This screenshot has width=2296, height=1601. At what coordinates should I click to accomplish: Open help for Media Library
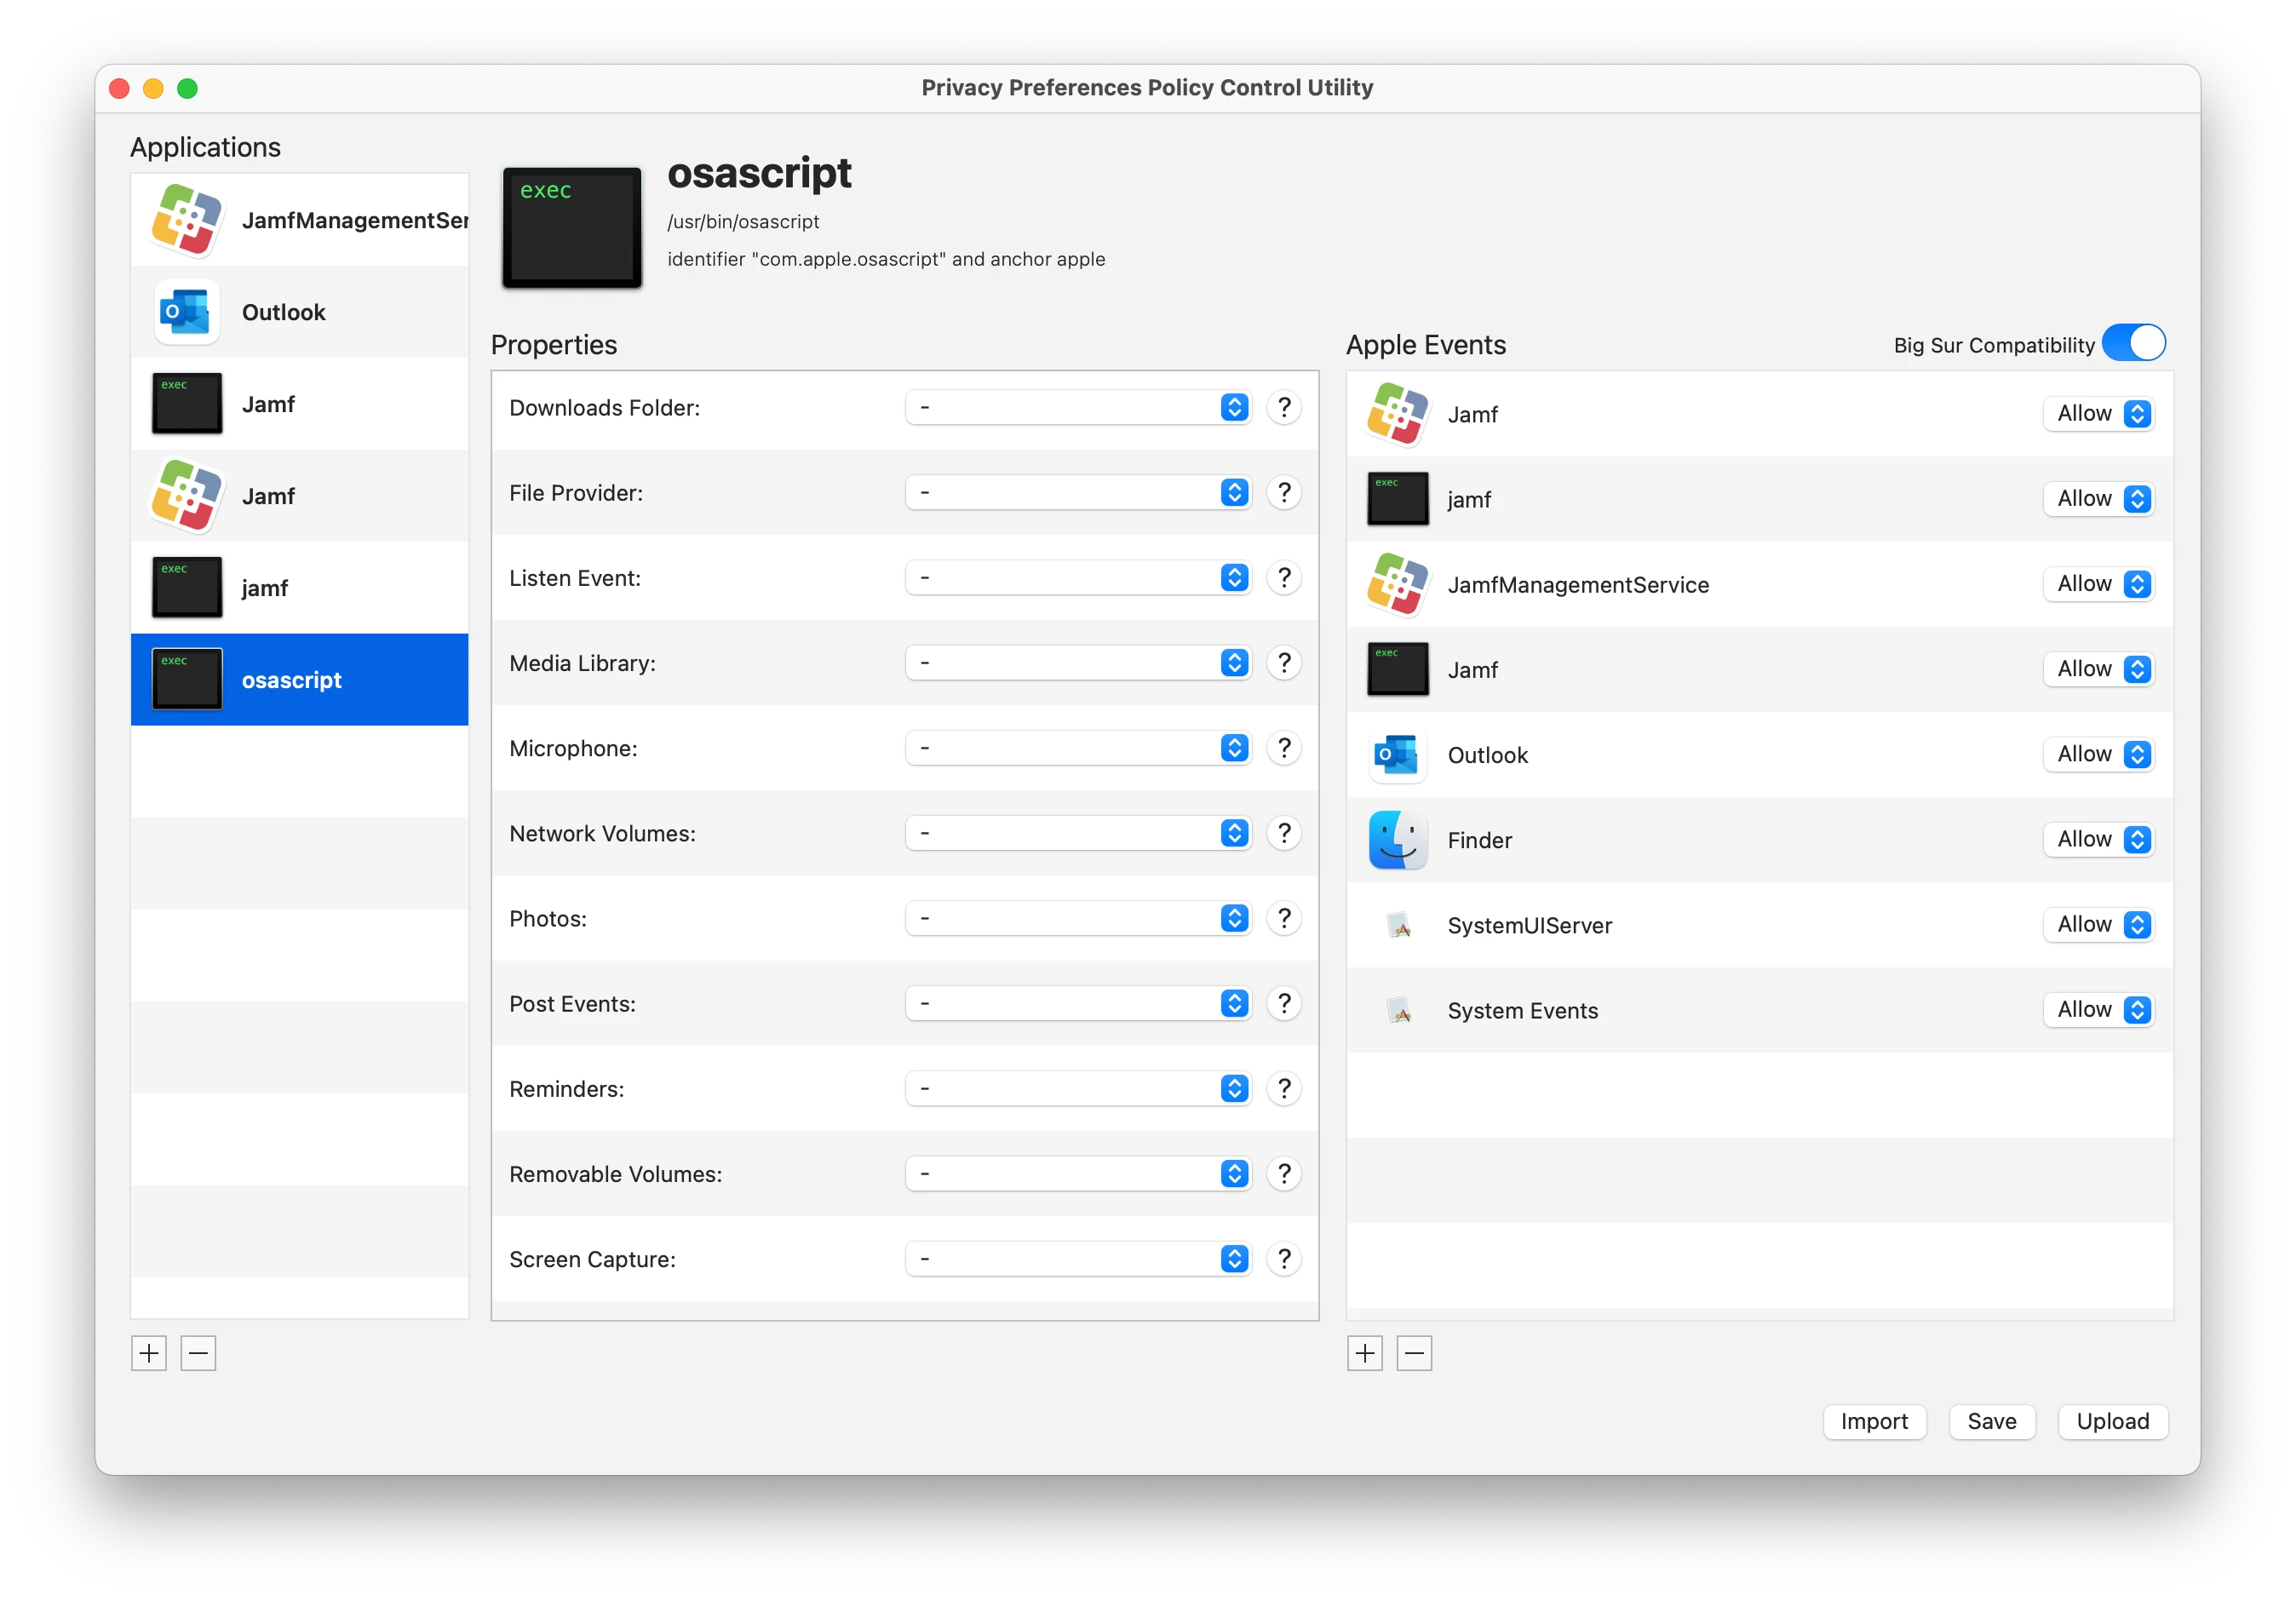(1284, 662)
